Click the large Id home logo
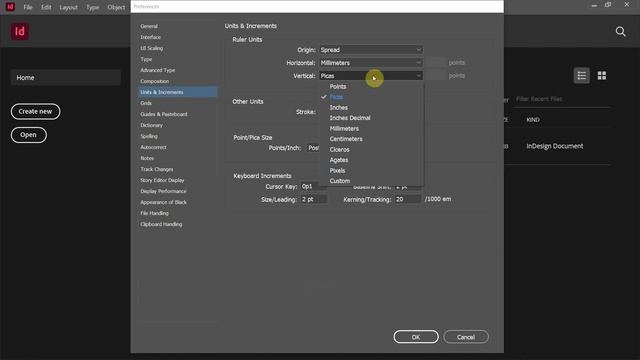Image resolution: width=640 pixels, height=360 pixels. (x=20, y=31)
